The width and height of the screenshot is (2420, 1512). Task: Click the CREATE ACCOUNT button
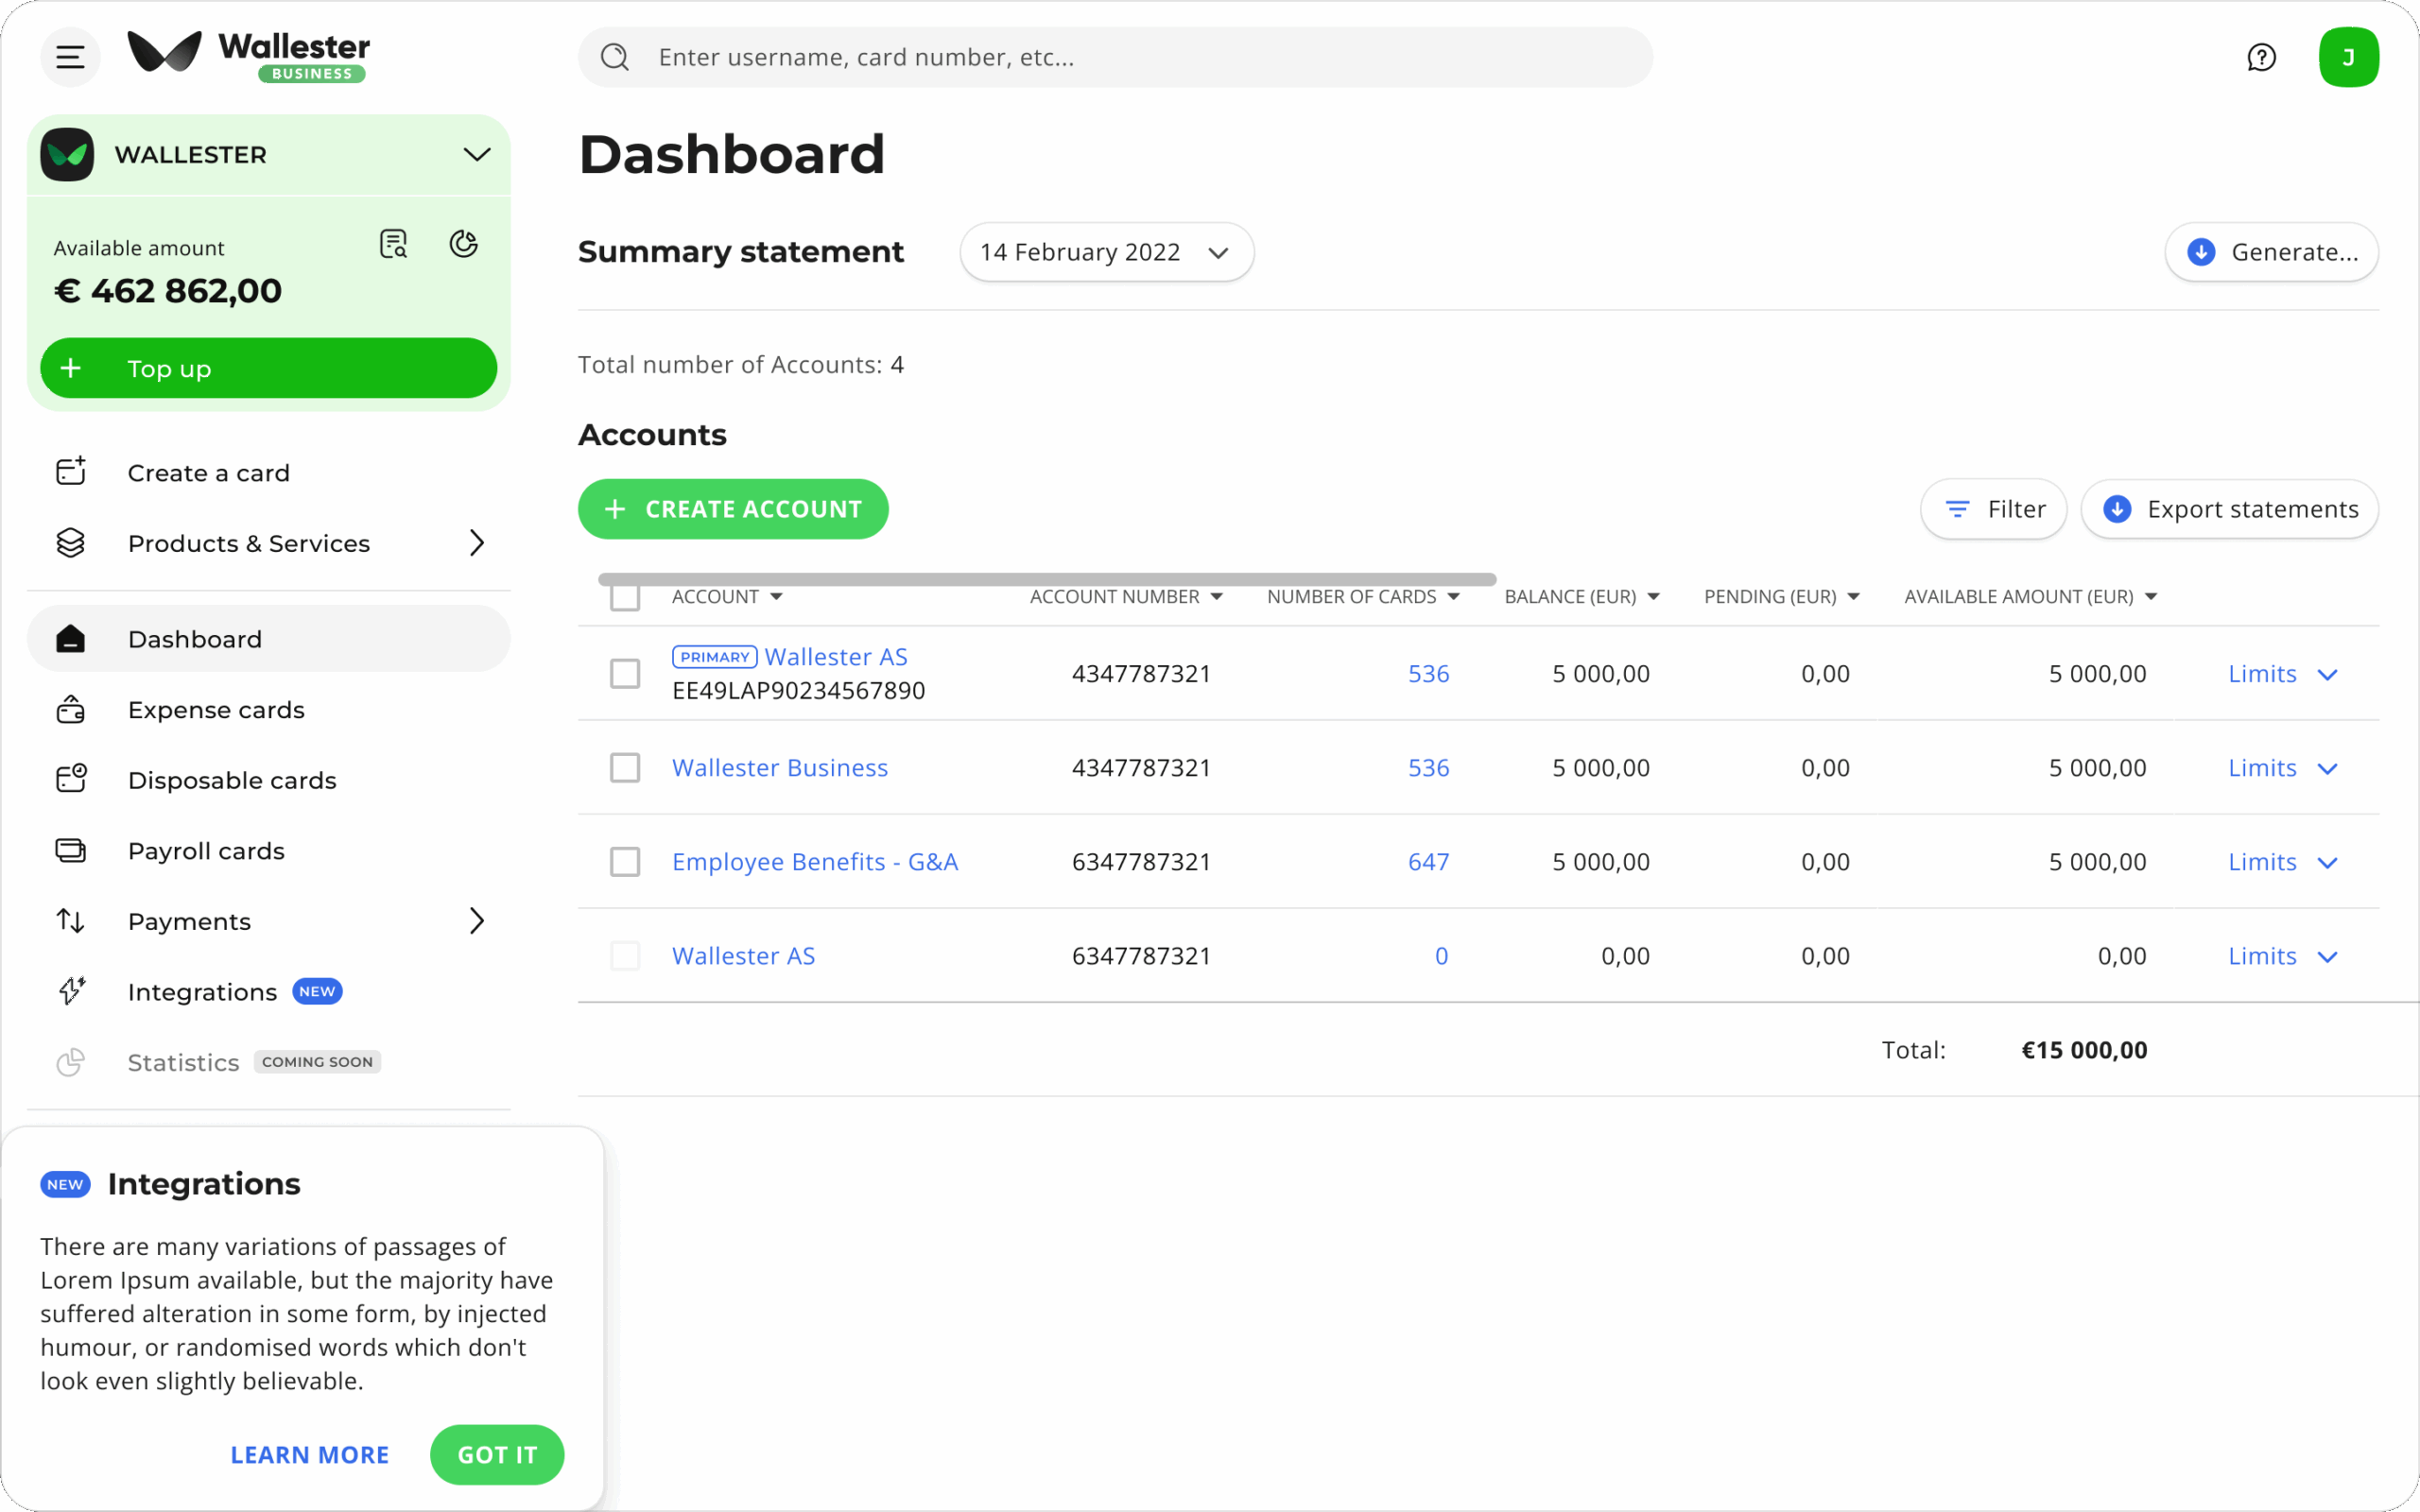pyautogui.click(x=733, y=509)
